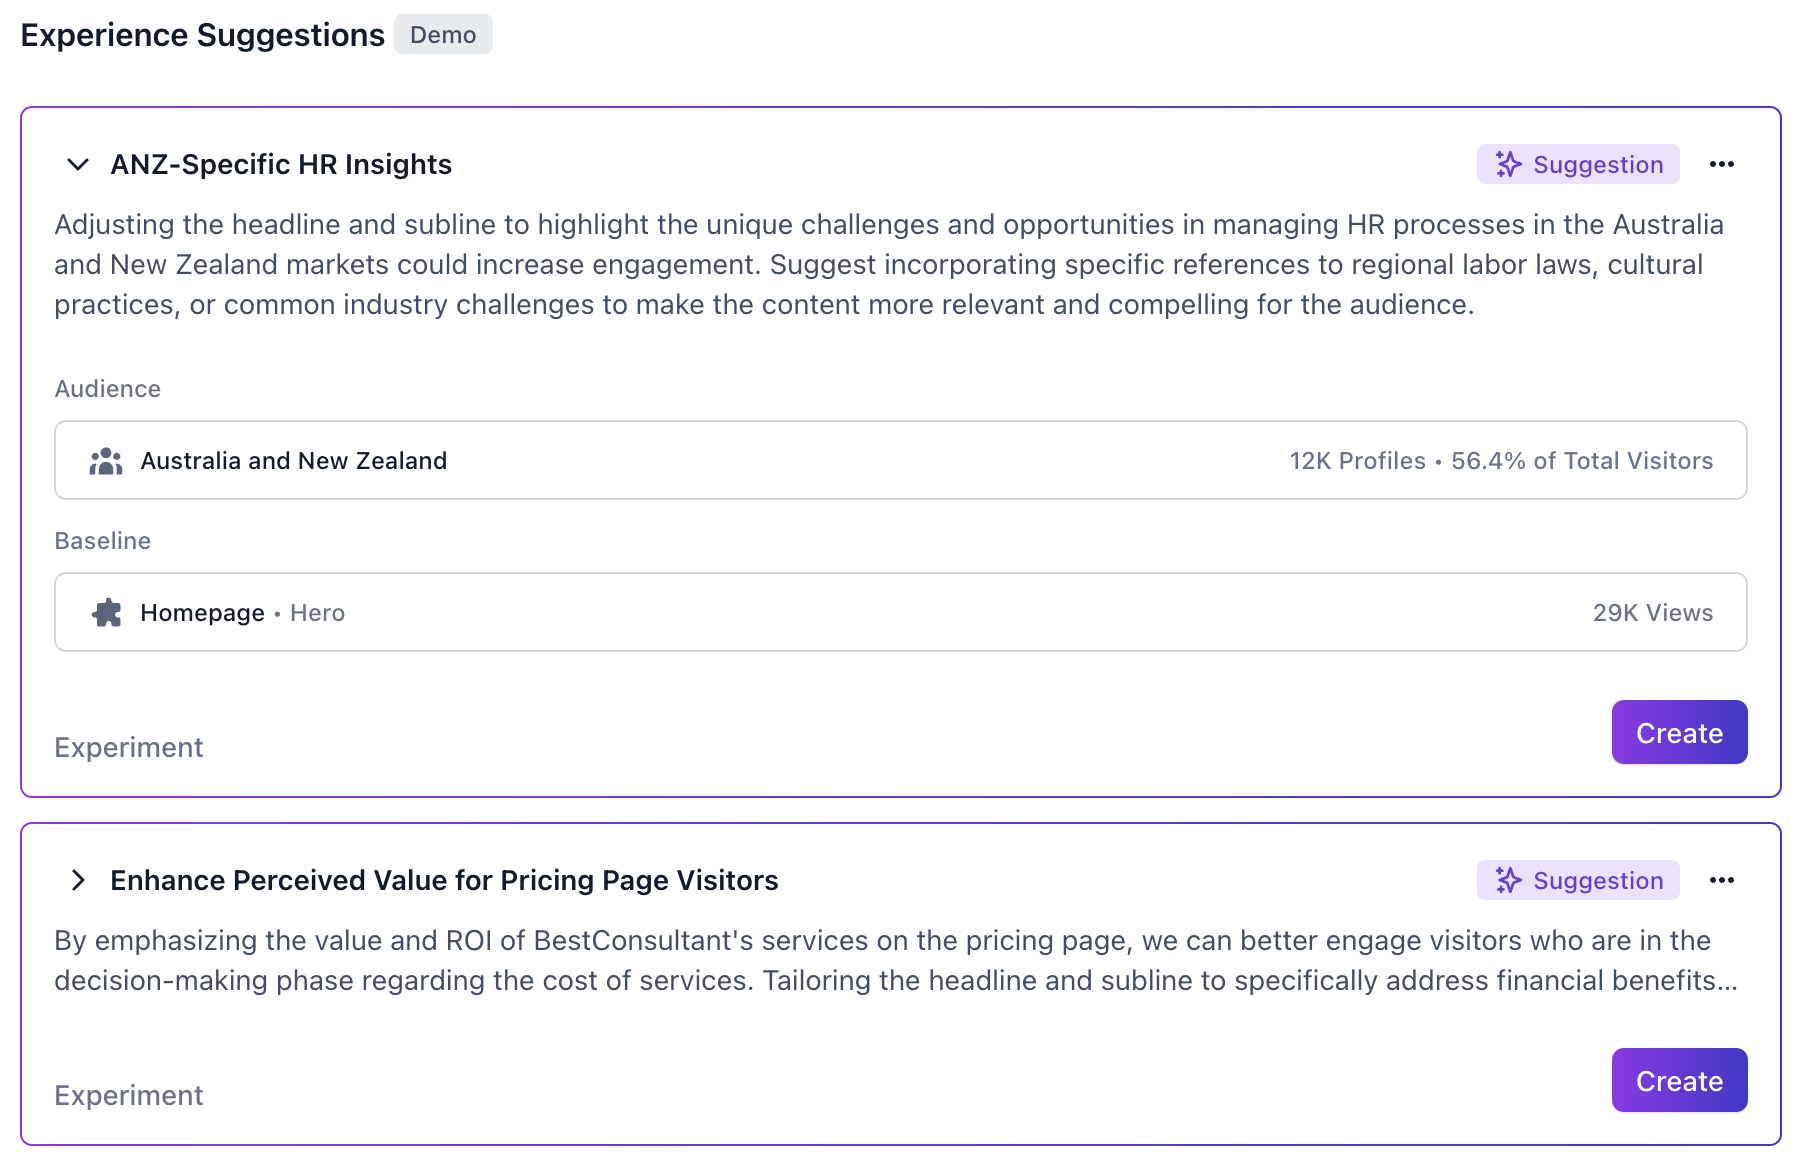Click the Enhance Perceived Value for Pricing title

pyautogui.click(x=444, y=880)
